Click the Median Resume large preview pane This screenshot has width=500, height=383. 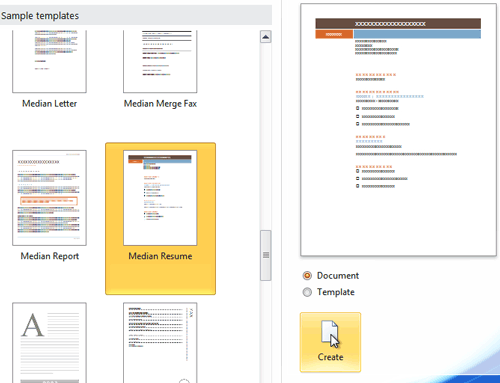pos(398,130)
